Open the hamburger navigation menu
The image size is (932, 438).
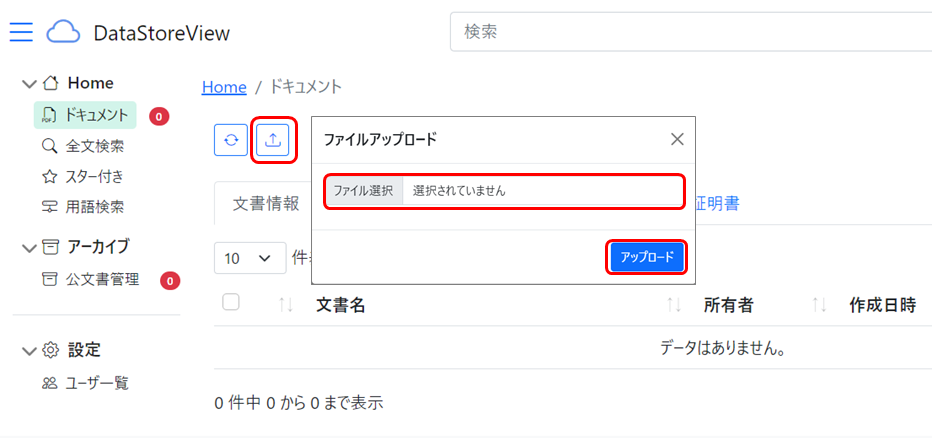(x=21, y=32)
